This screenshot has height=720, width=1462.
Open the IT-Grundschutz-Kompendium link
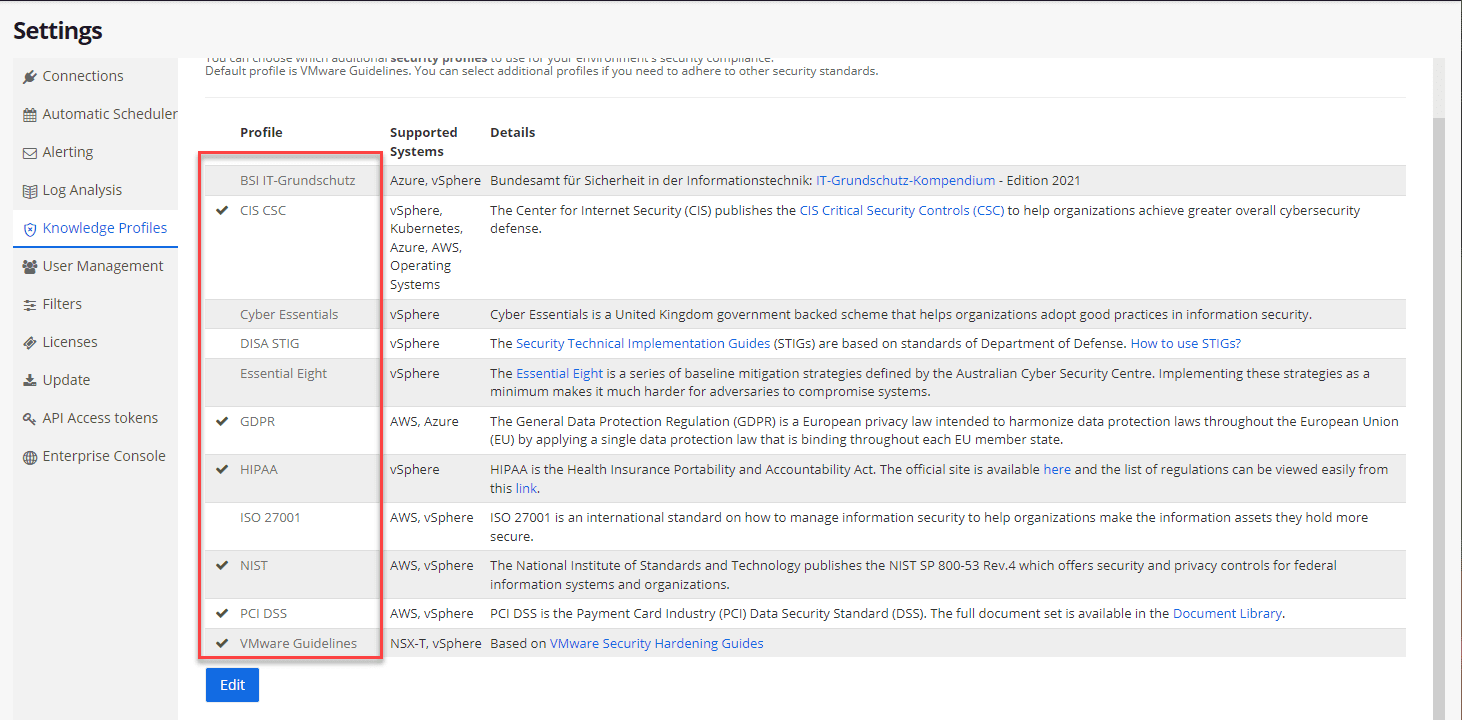pos(905,181)
